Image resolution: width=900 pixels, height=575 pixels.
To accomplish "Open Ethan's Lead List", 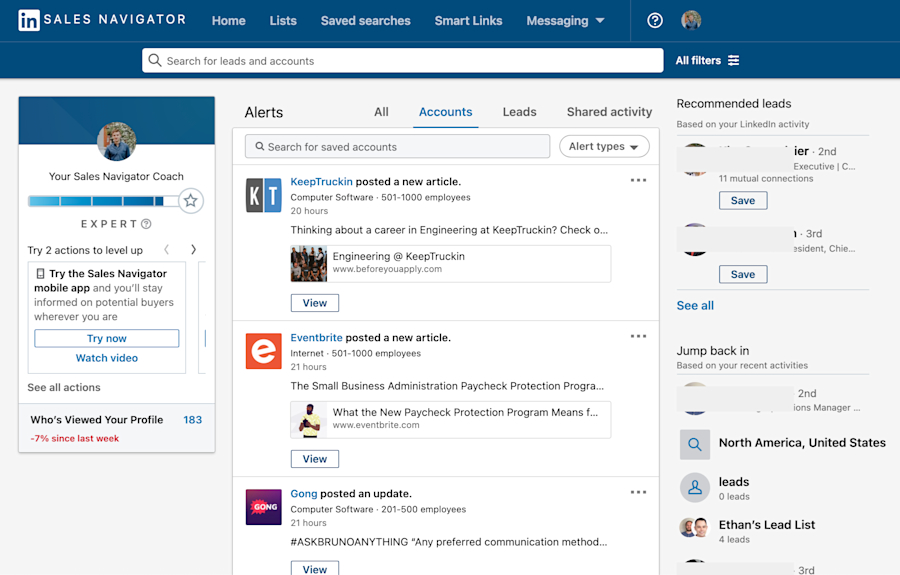I will pos(767,525).
